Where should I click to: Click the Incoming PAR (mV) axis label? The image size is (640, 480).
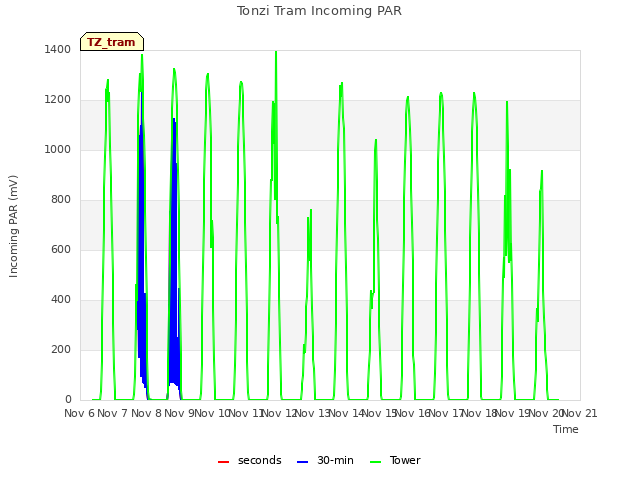13,226
